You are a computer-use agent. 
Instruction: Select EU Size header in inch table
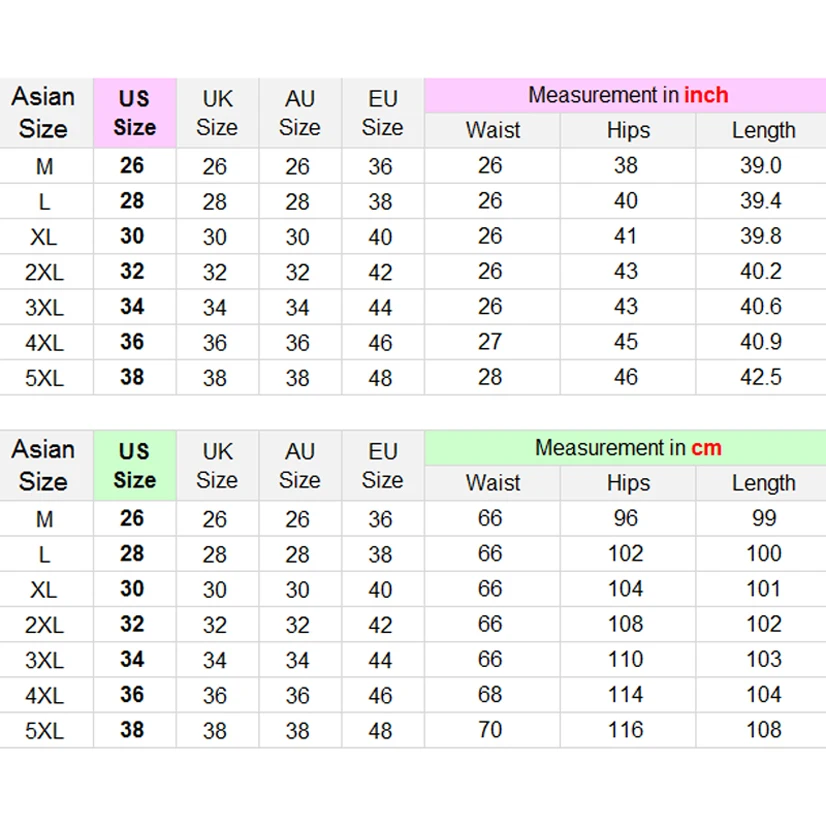tap(382, 113)
